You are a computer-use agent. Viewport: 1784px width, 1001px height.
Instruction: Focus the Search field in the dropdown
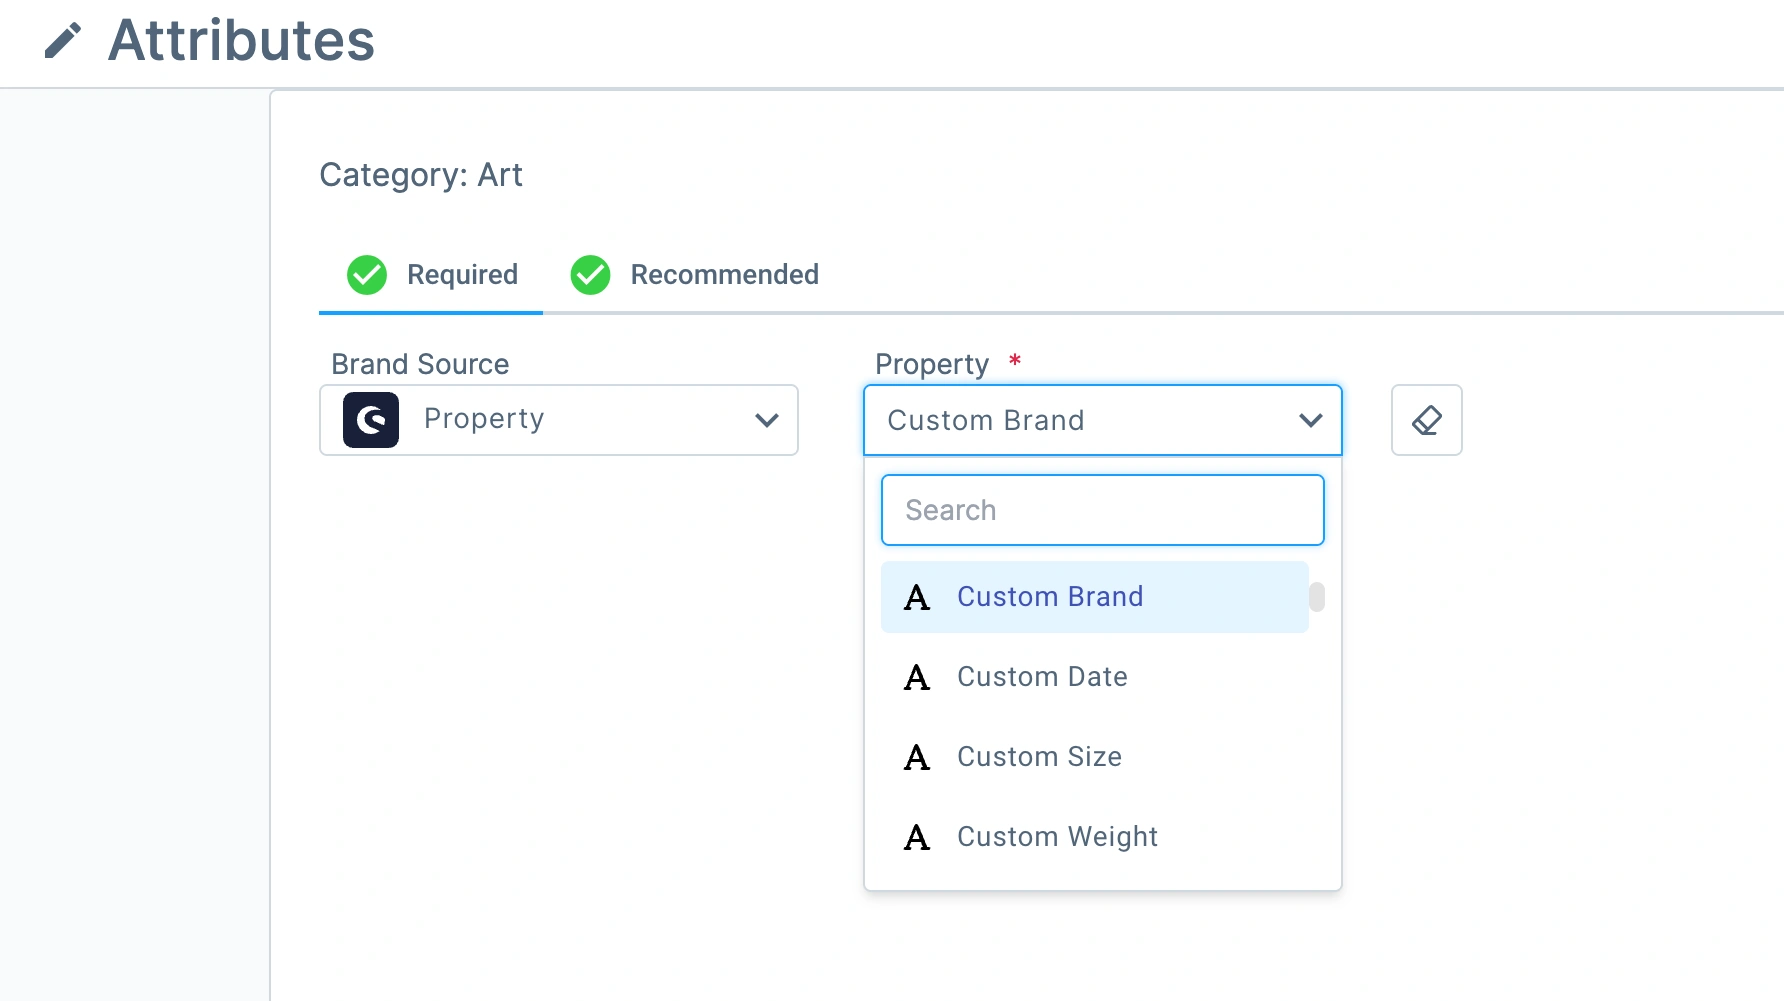coord(1102,510)
